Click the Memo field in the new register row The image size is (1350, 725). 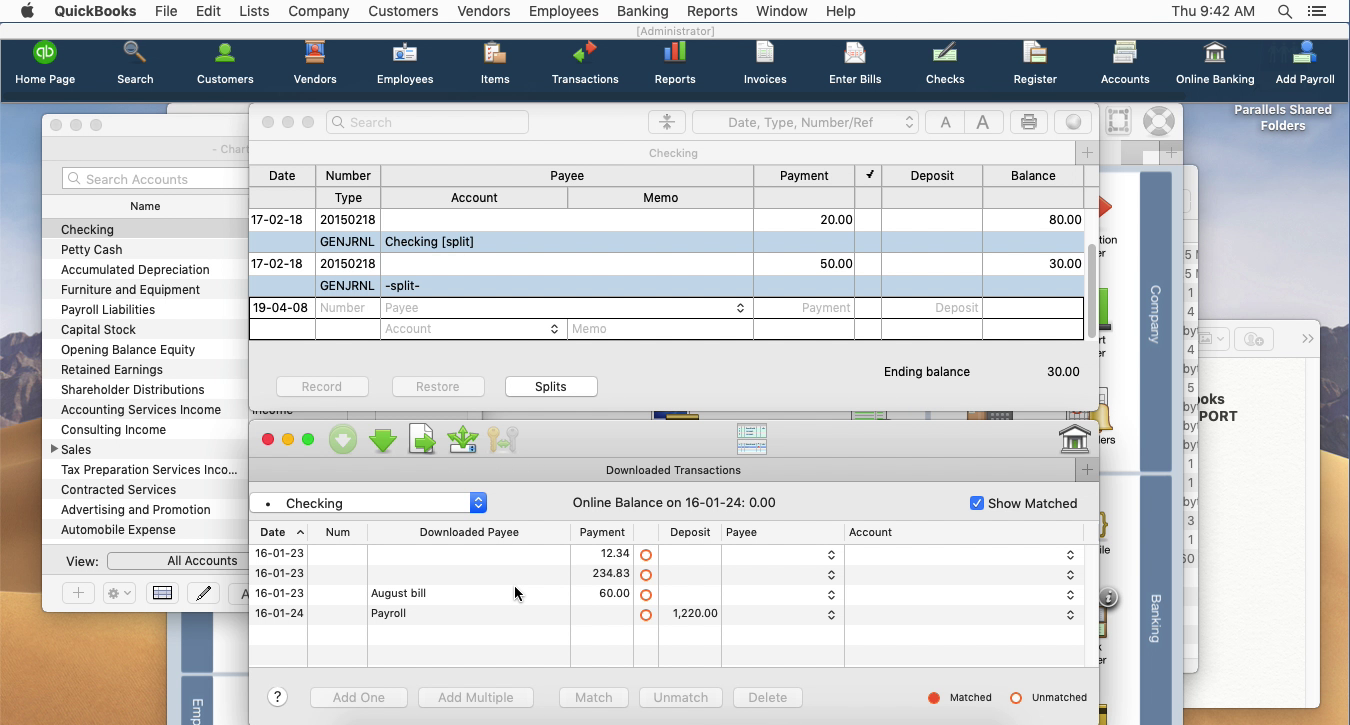tap(660, 329)
